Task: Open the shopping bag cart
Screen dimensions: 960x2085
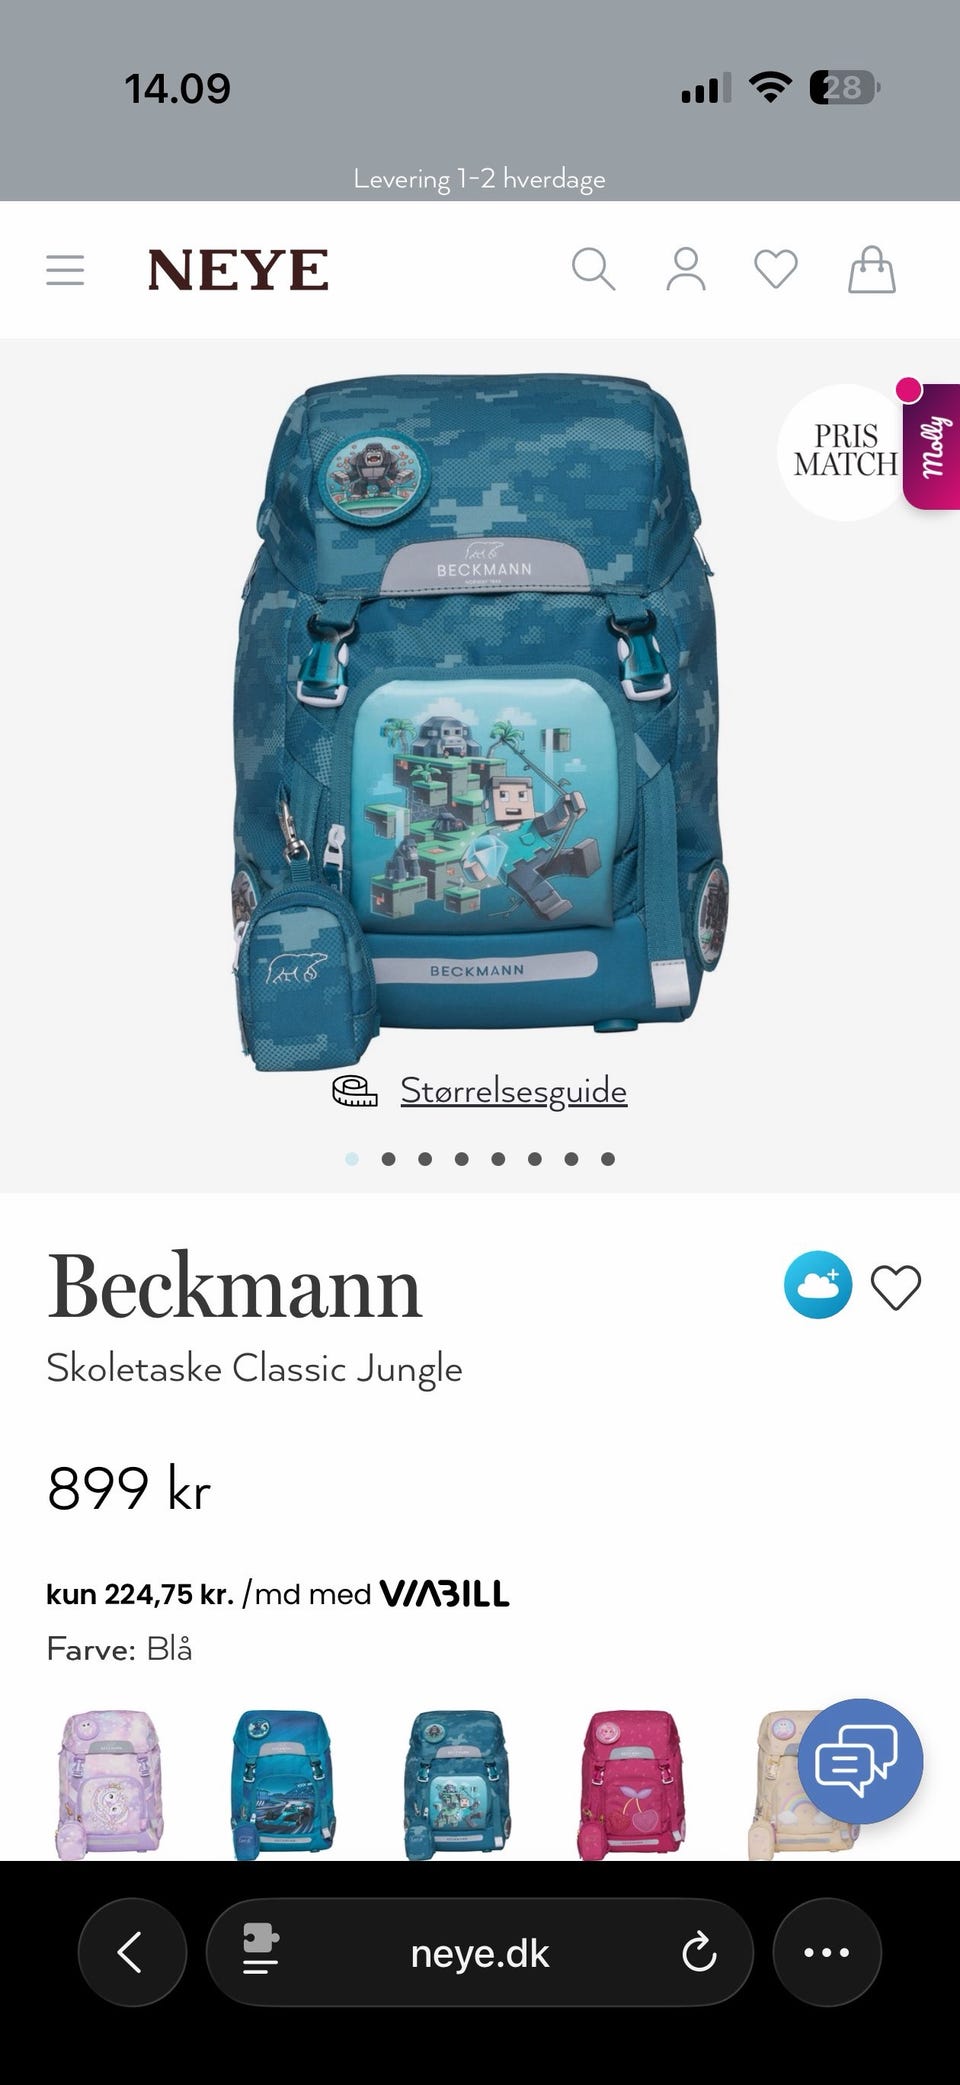Action: click(x=872, y=270)
